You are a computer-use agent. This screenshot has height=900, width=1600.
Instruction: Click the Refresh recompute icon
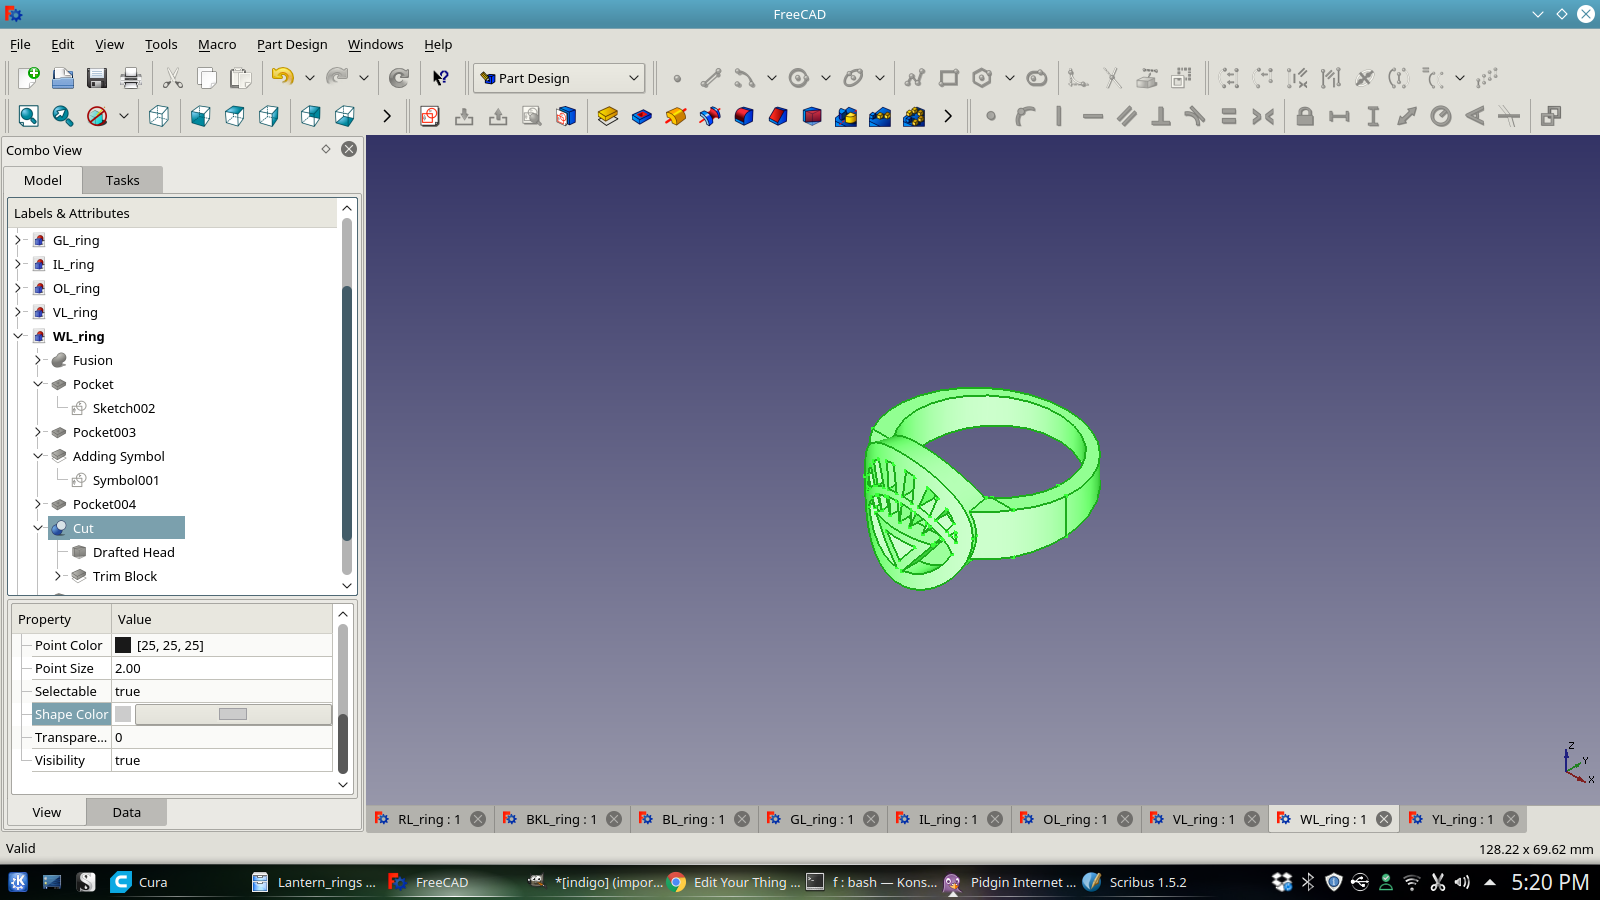coord(399,78)
